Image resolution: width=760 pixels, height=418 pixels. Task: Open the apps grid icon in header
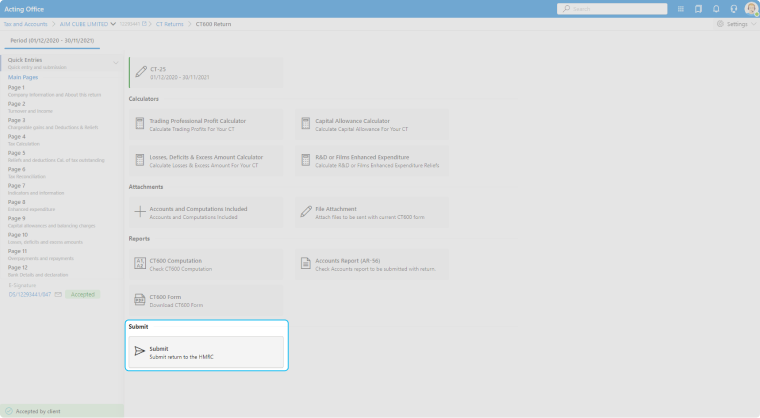point(680,9)
